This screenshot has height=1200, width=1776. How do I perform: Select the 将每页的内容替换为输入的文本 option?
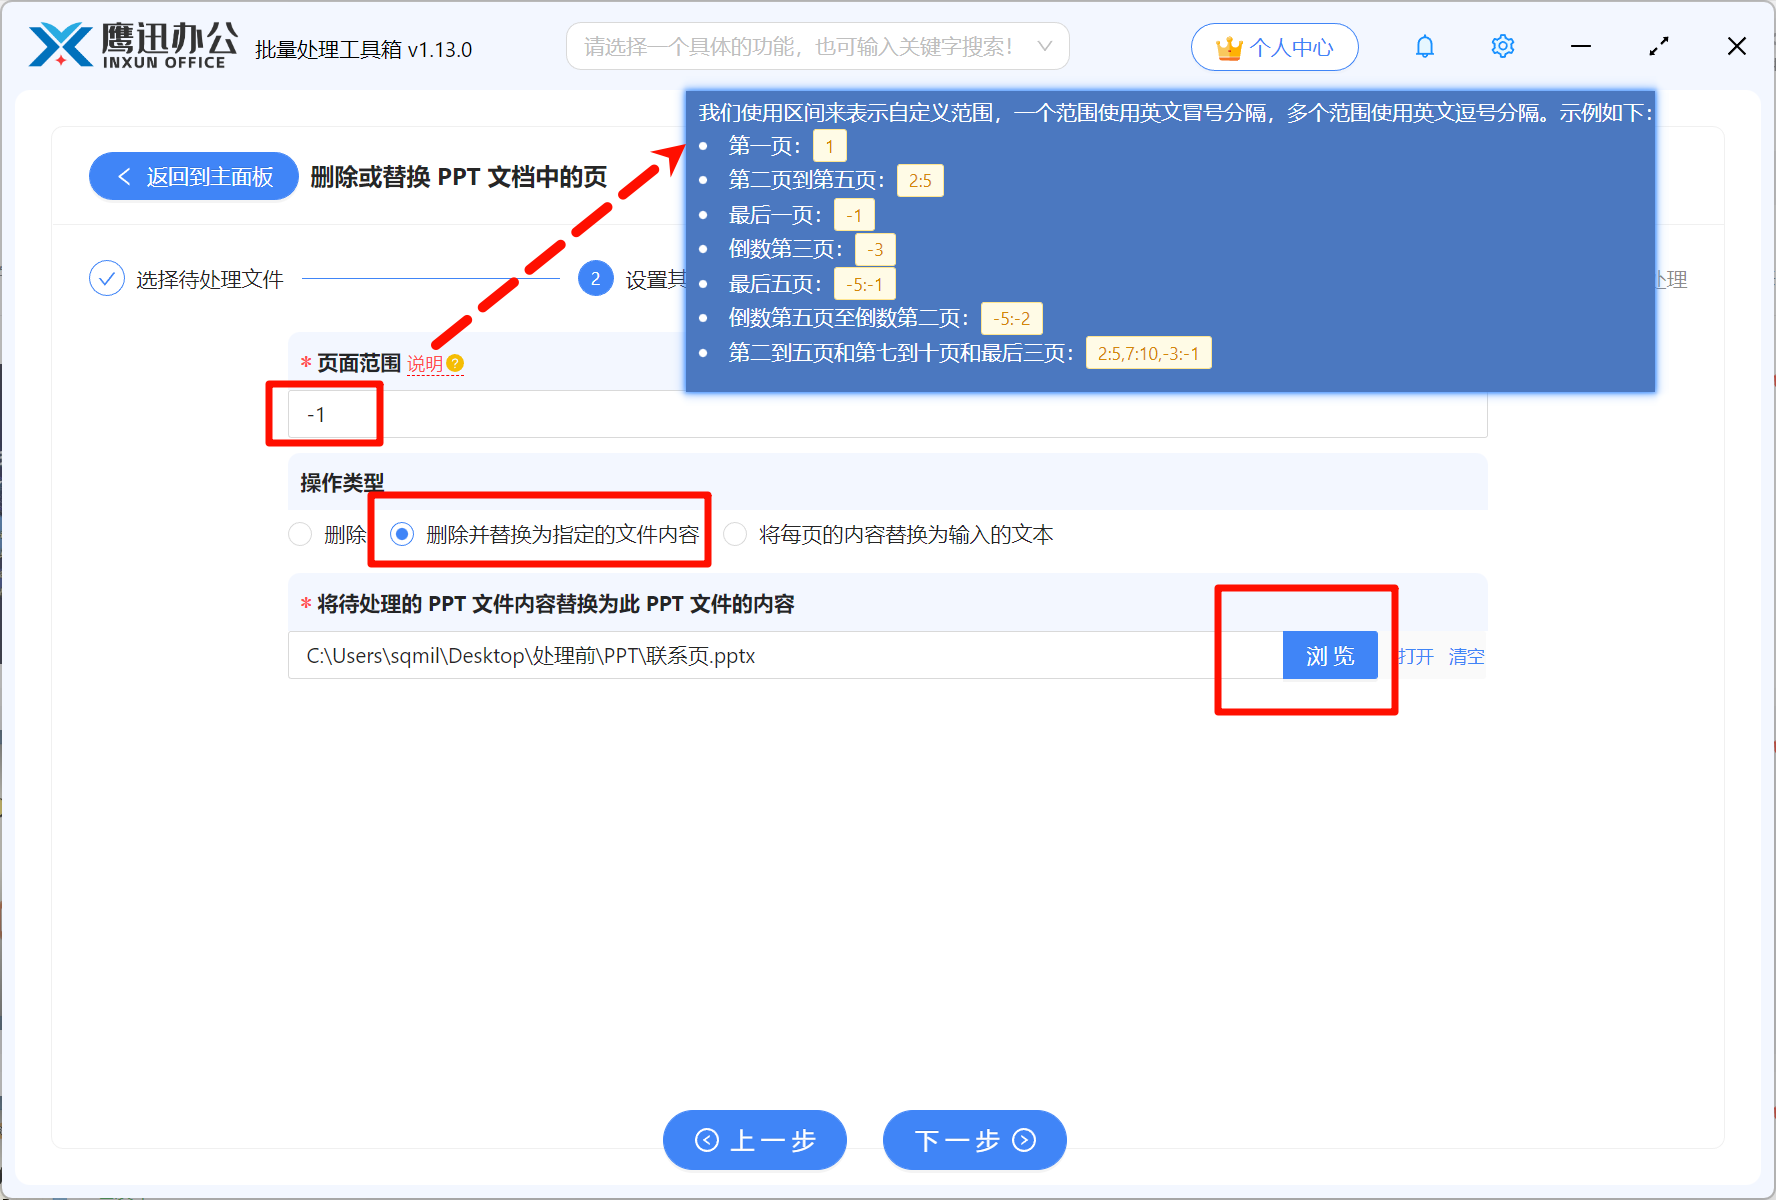[x=736, y=534]
